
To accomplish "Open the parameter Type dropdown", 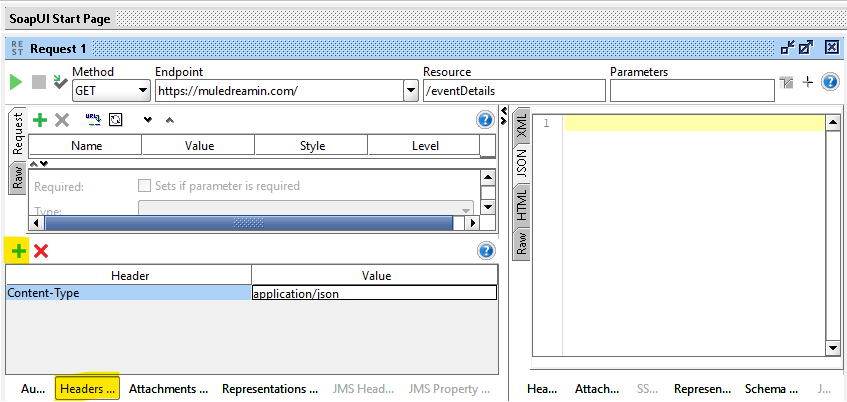I will 466,210.
